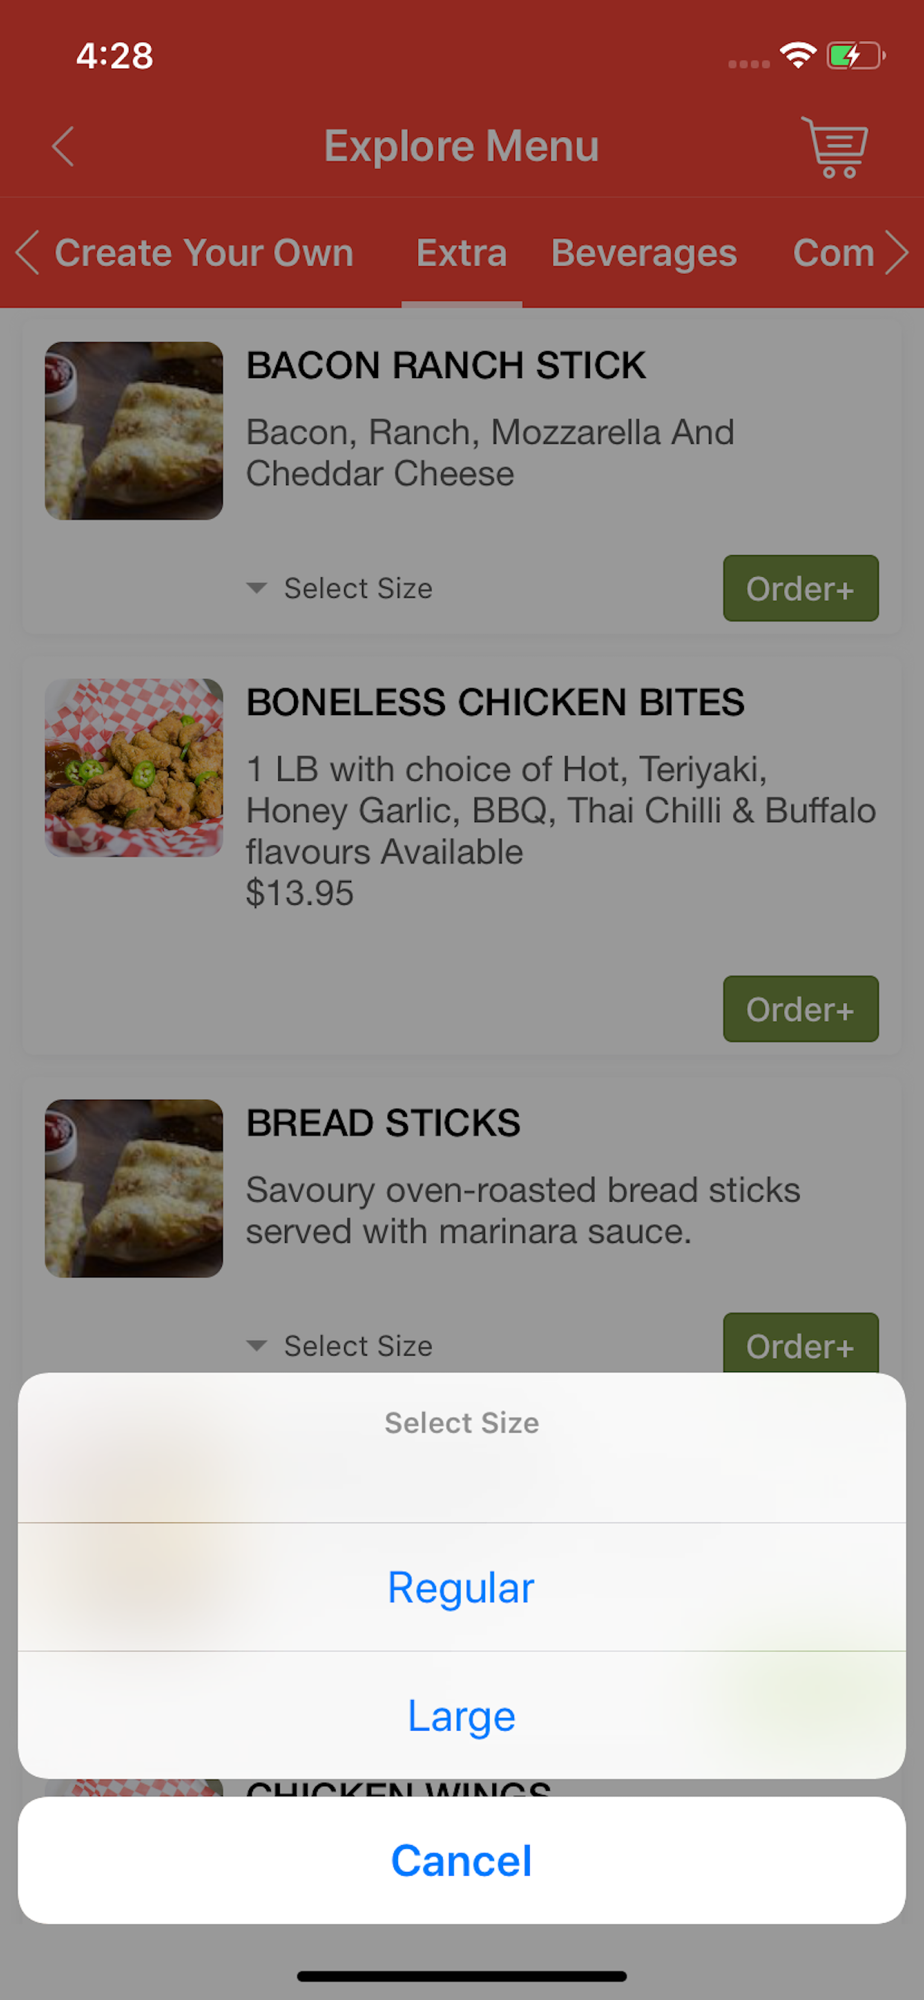Image resolution: width=924 pixels, height=2000 pixels.
Task: Expand Bread Sticks Select Size dropdown
Action: tap(340, 1346)
